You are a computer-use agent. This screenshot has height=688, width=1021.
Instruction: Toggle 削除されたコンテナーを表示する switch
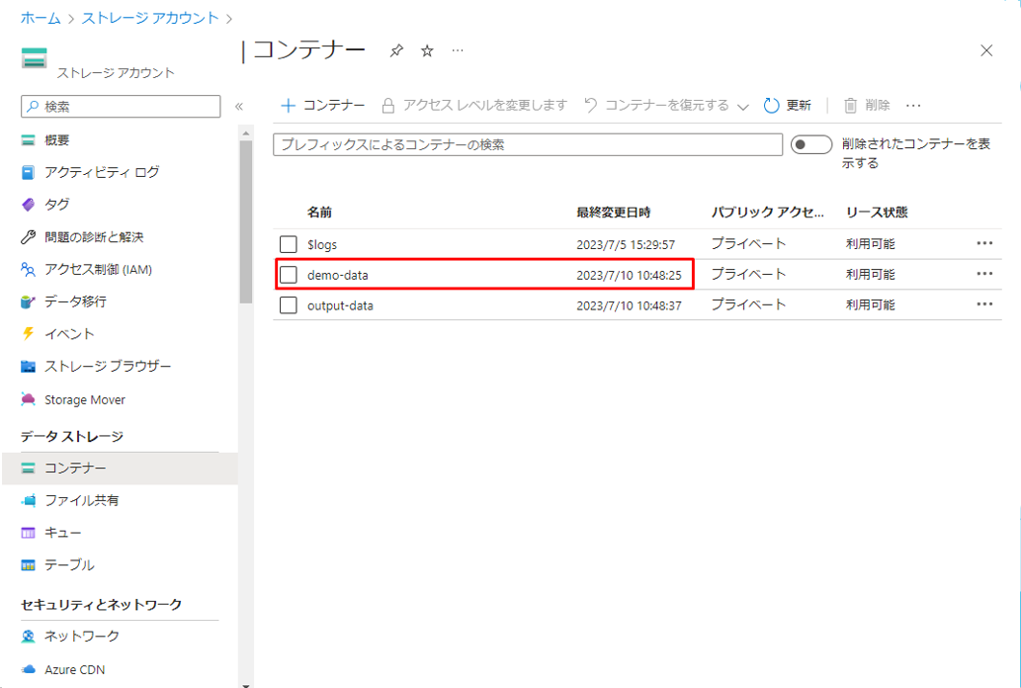click(x=810, y=145)
